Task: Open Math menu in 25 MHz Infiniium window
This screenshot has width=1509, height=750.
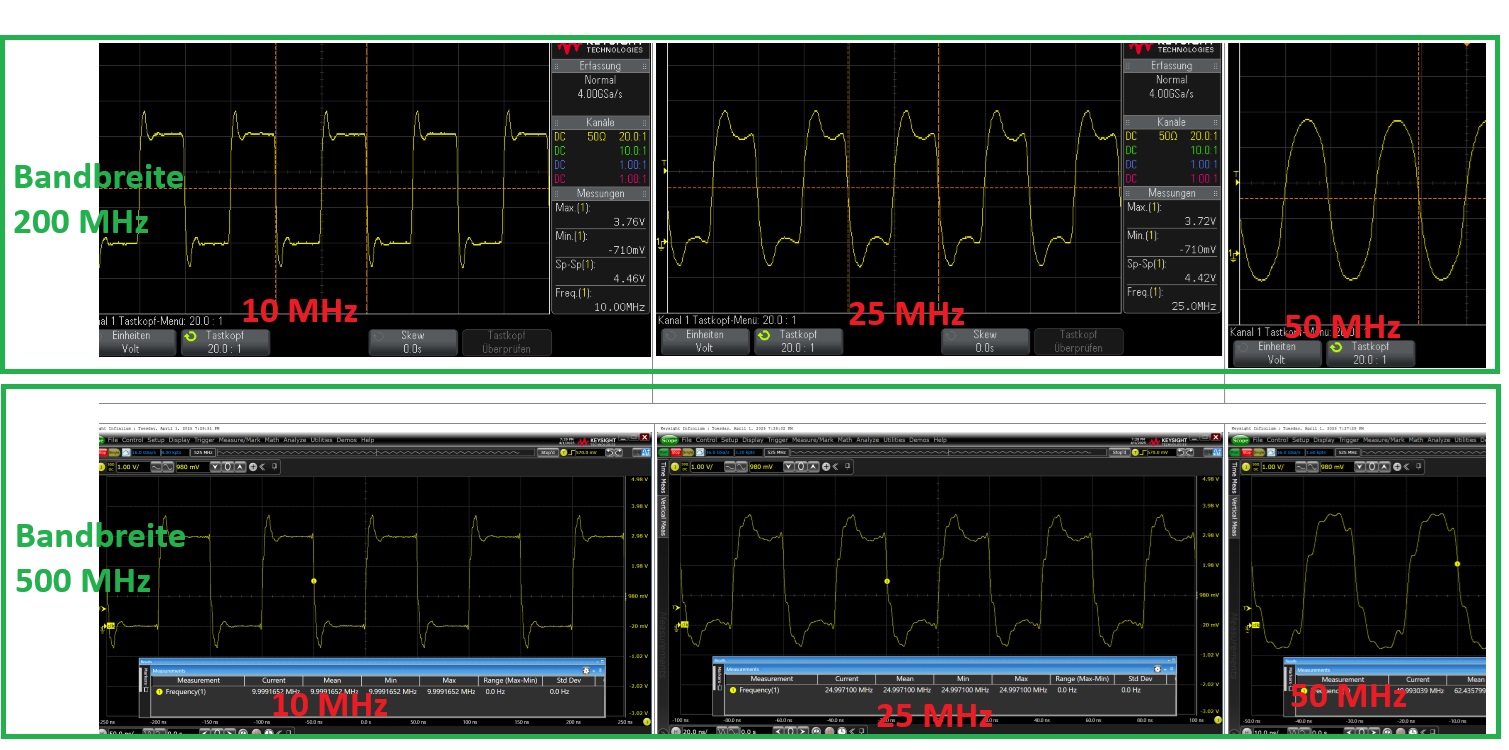Action: point(845,440)
